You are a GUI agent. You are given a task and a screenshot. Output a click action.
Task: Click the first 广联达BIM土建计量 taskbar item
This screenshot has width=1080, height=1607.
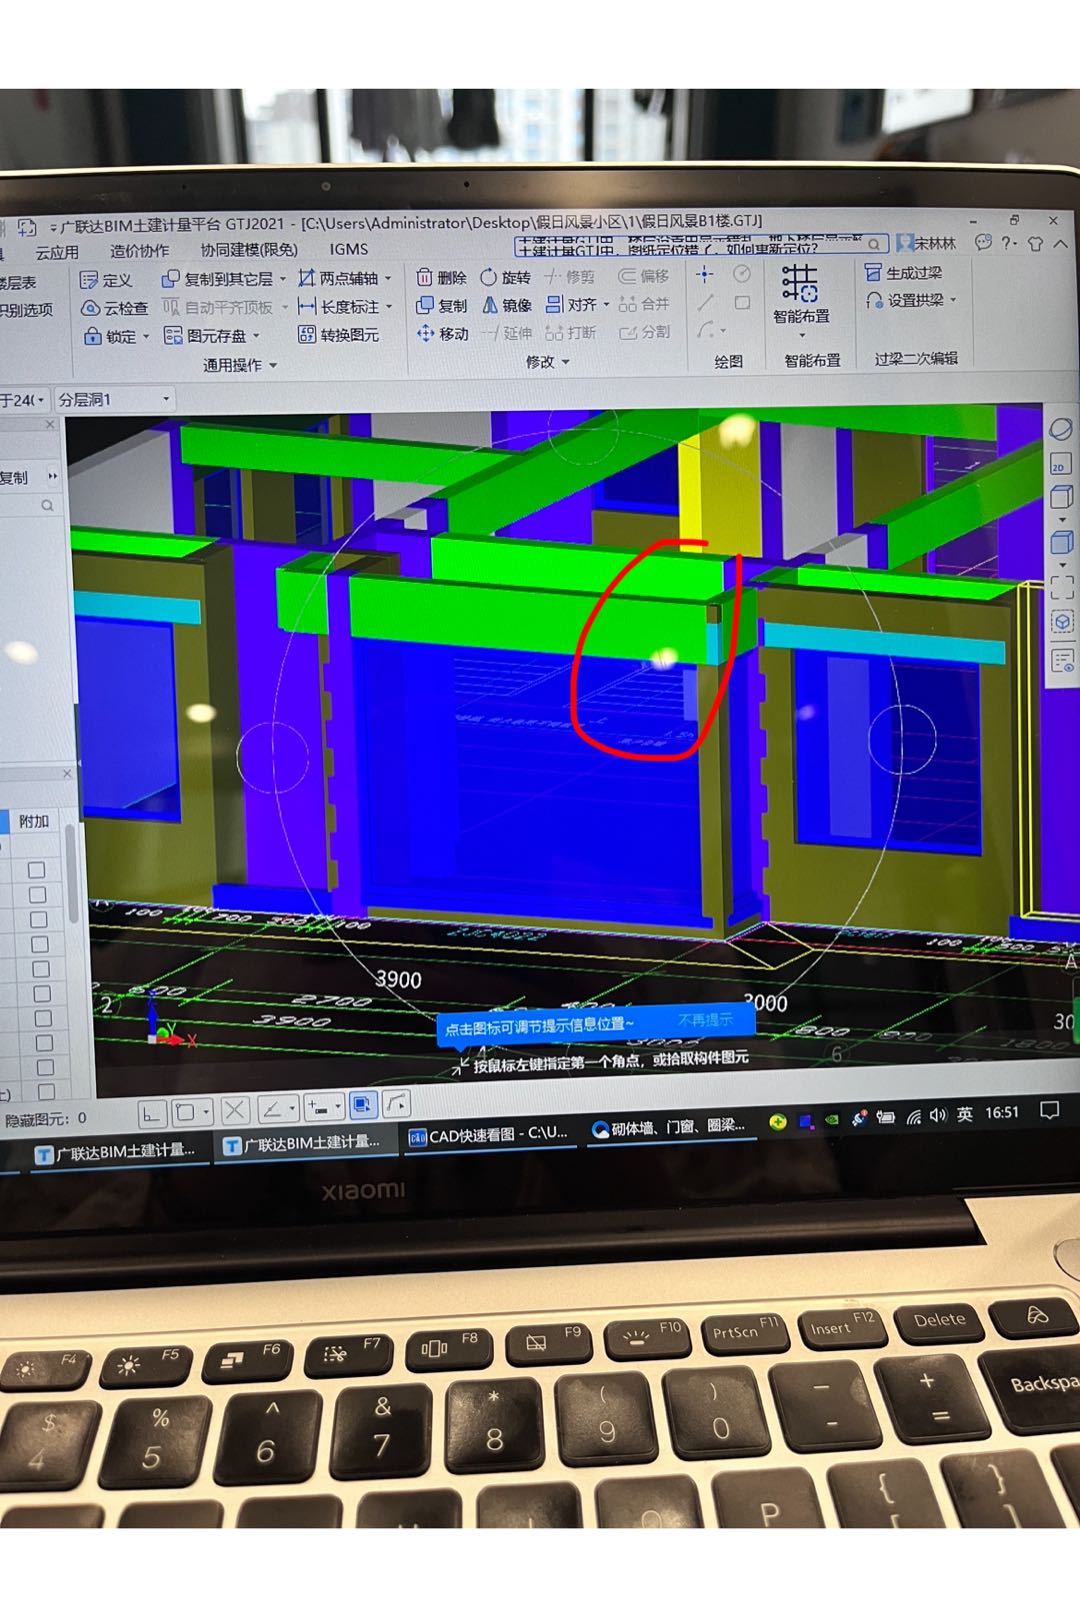(x=116, y=1153)
